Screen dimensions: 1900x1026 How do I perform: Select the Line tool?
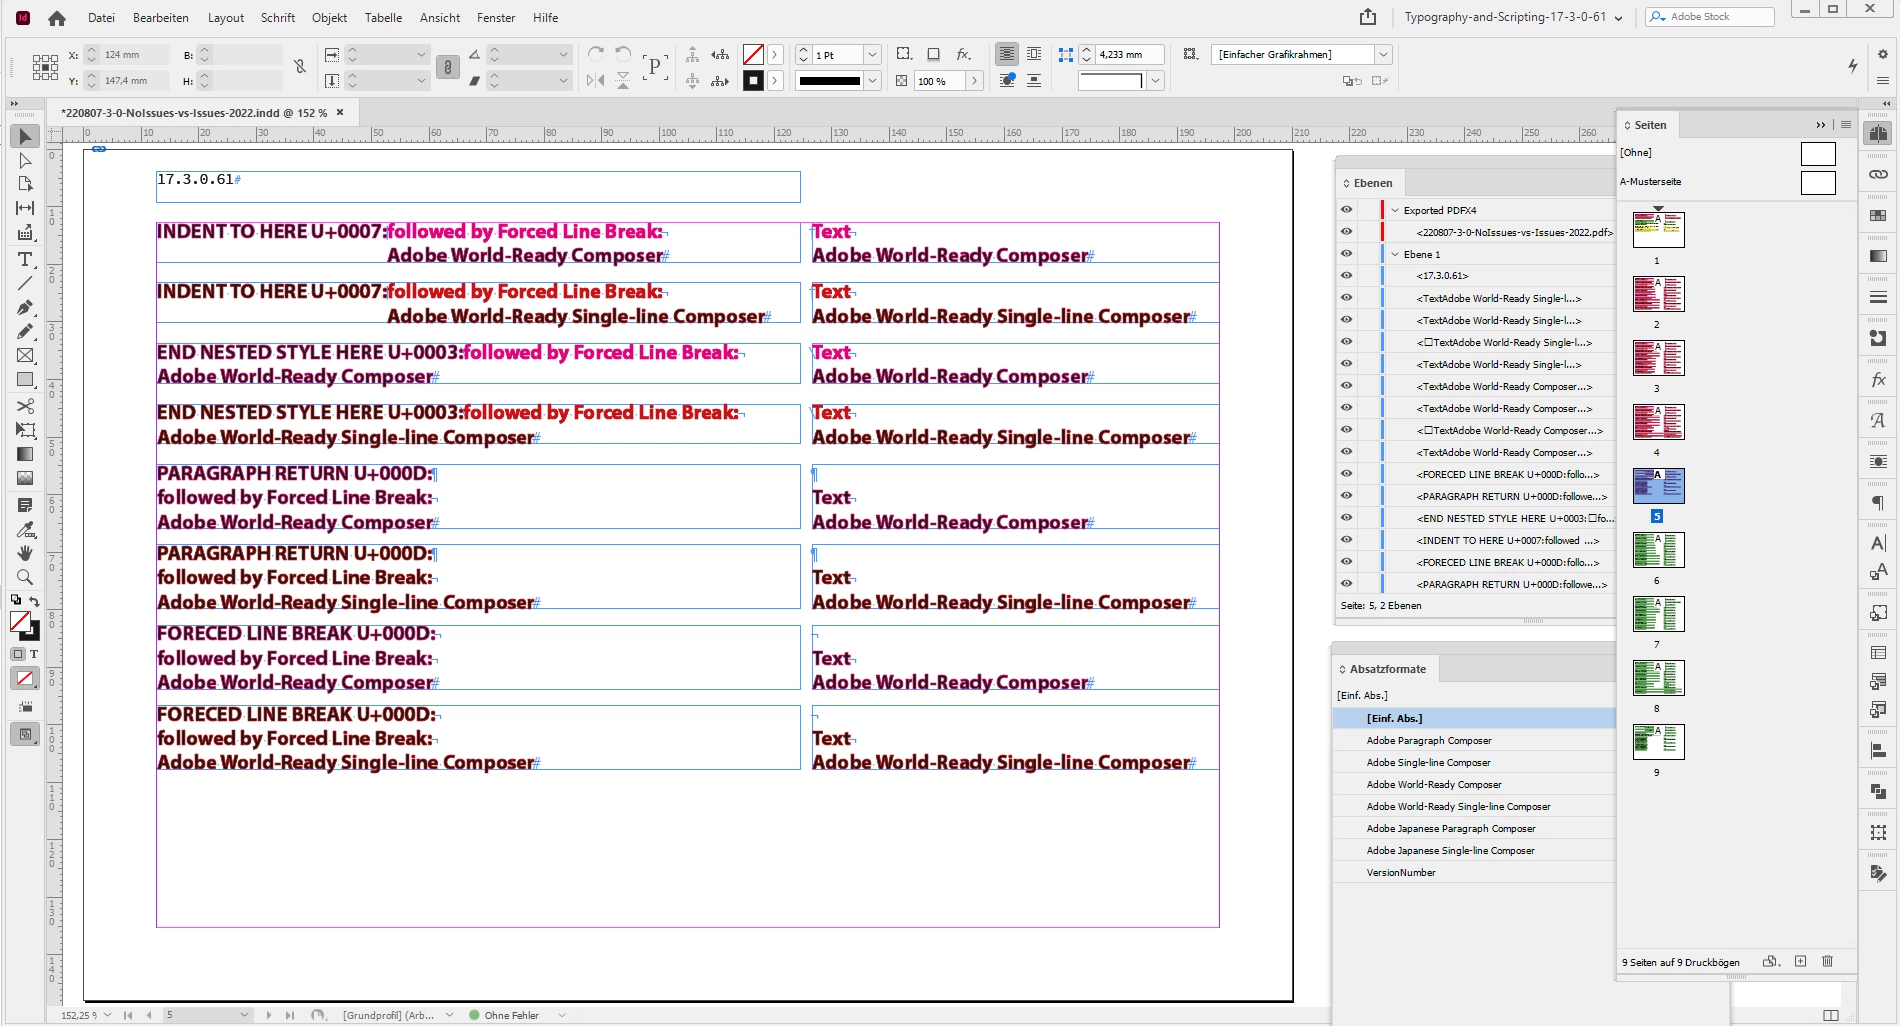[x=25, y=283]
